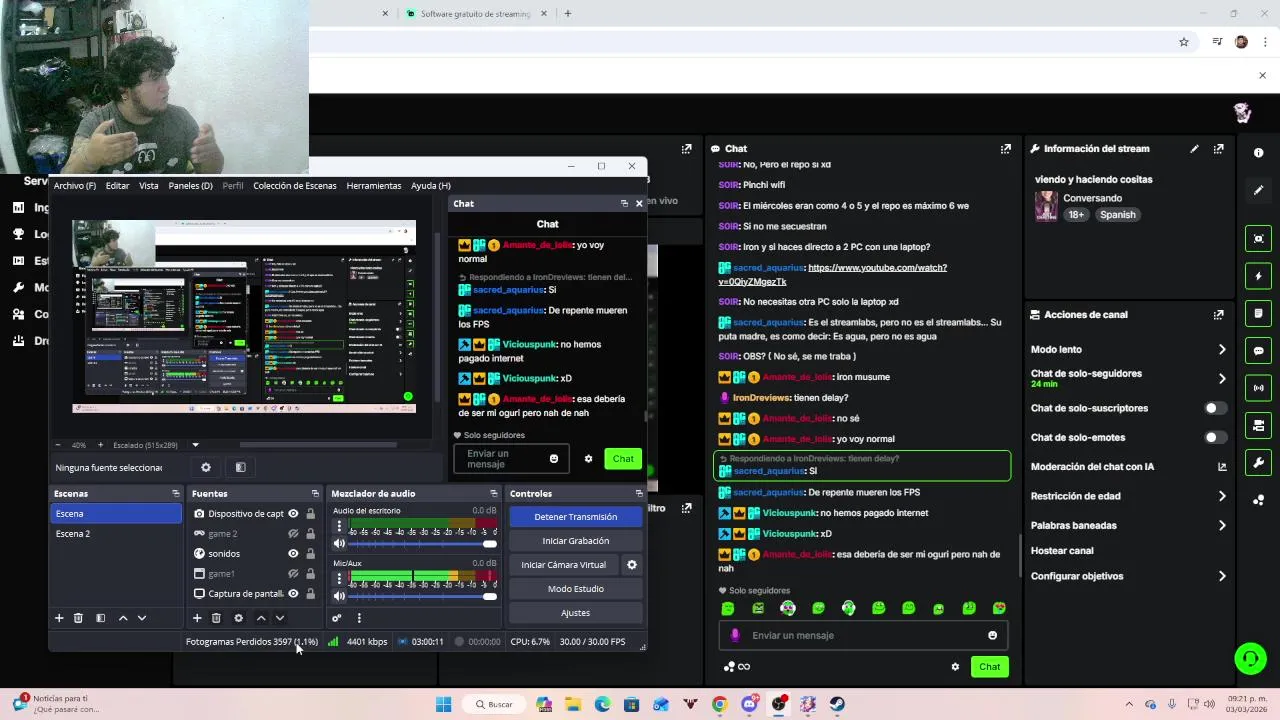Image resolution: width=1280 pixels, height=720 pixels.
Task: Open source properties gear in Fuentes toolbar
Action: pos(238,618)
